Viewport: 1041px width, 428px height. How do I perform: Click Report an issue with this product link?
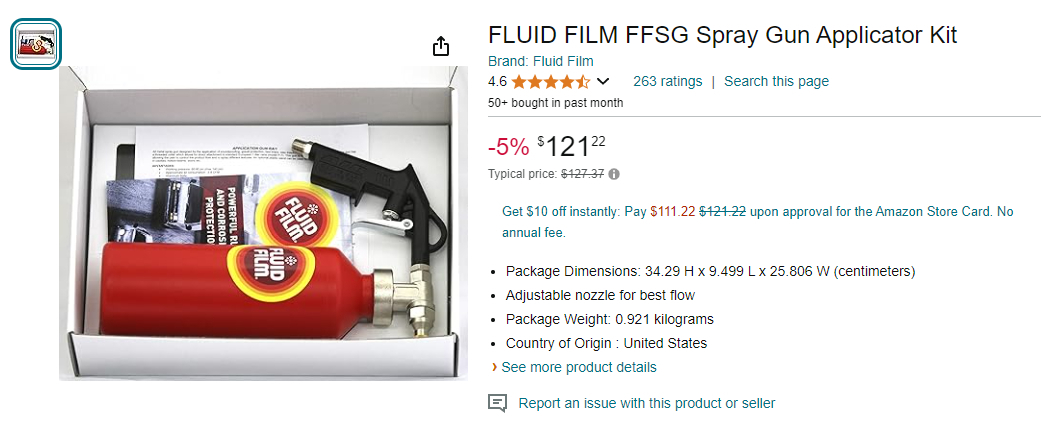pos(646,403)
